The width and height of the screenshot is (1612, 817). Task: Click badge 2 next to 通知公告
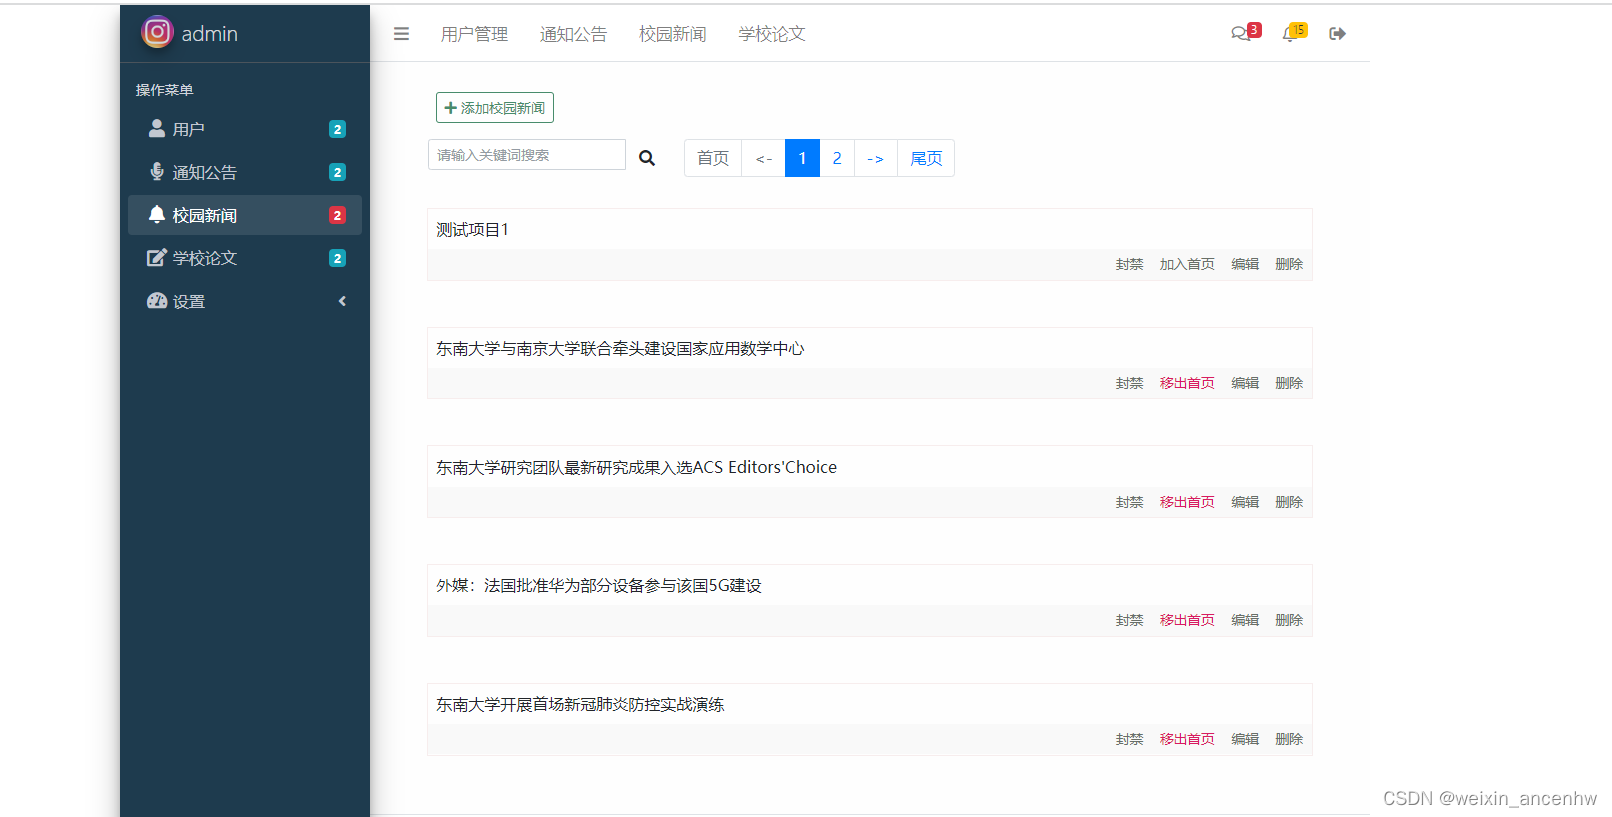point(337,172)
